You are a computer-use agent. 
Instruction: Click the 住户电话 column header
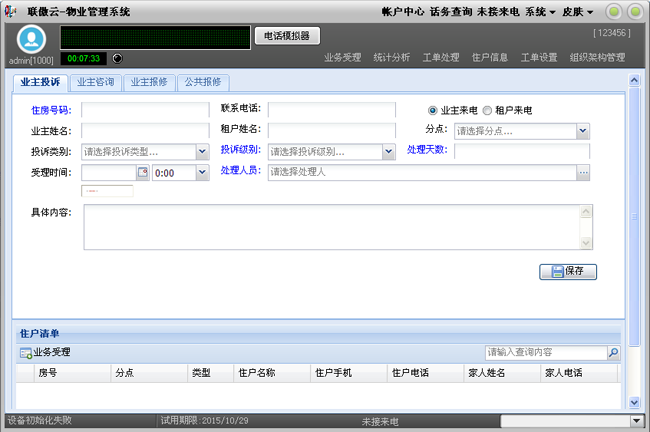click(x=425, y=373)
